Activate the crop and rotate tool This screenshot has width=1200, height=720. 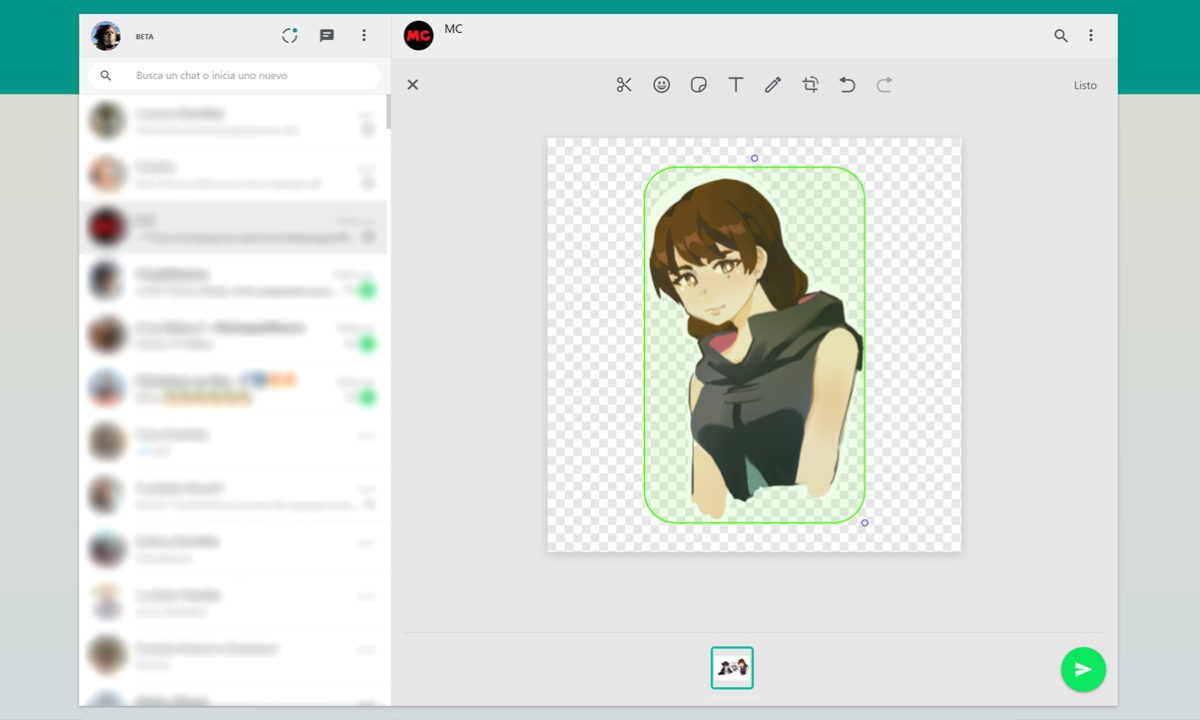810,85
